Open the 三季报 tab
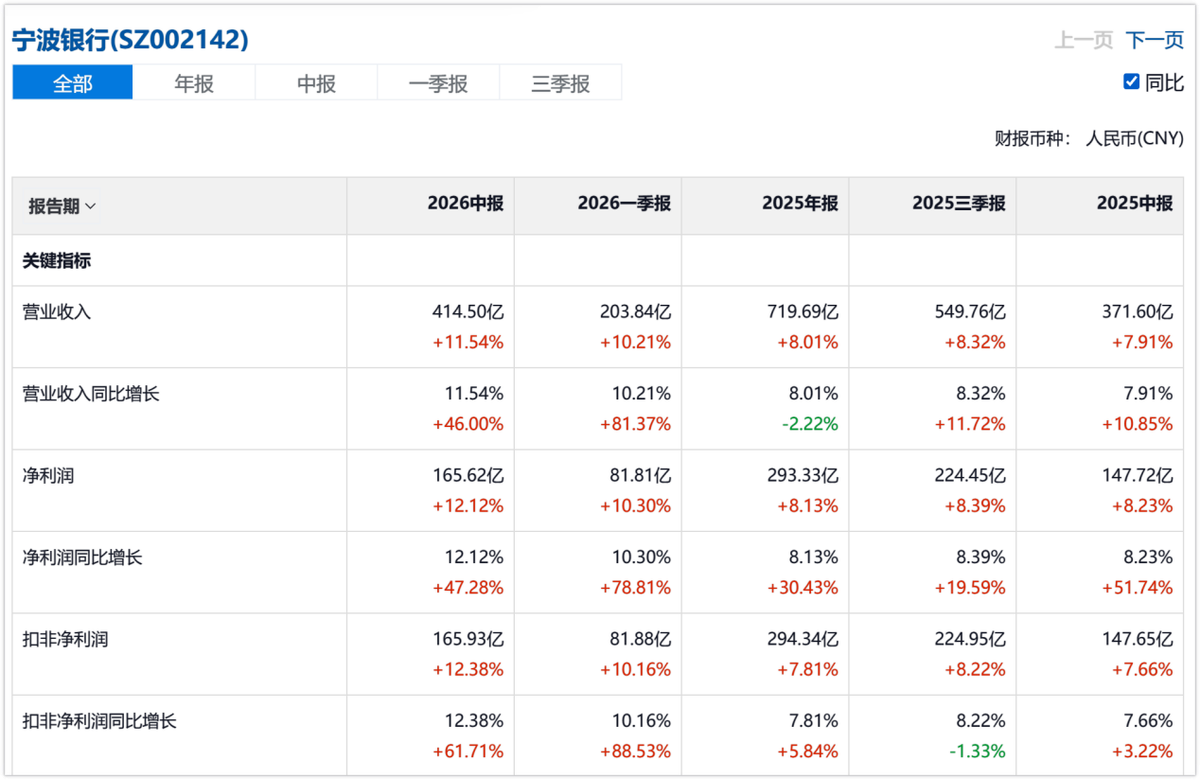 click(560, 83)
